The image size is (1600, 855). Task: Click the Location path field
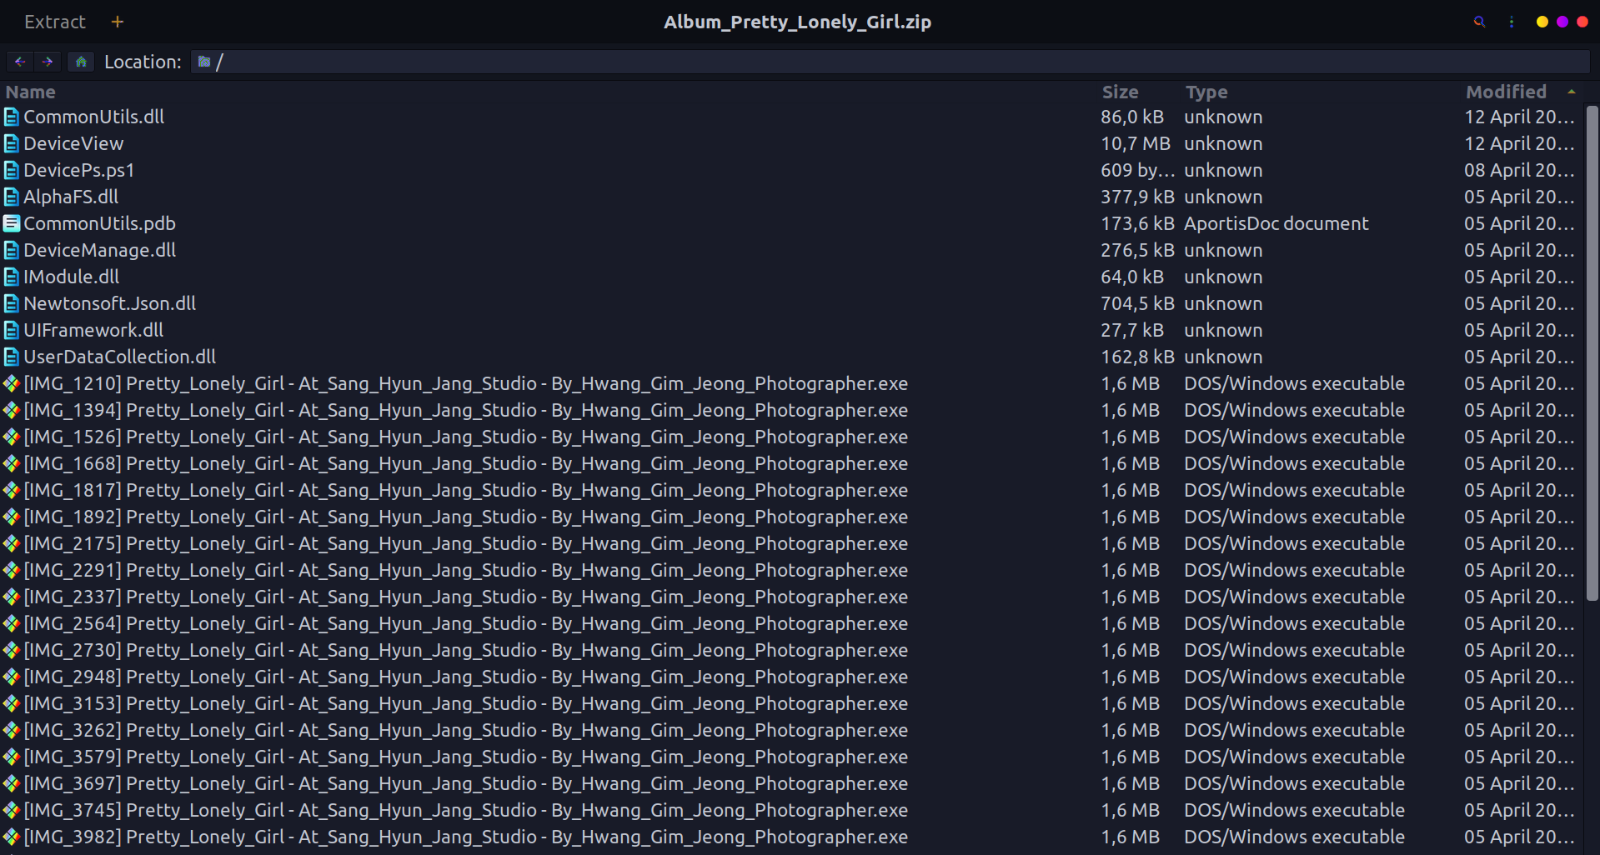890,62
